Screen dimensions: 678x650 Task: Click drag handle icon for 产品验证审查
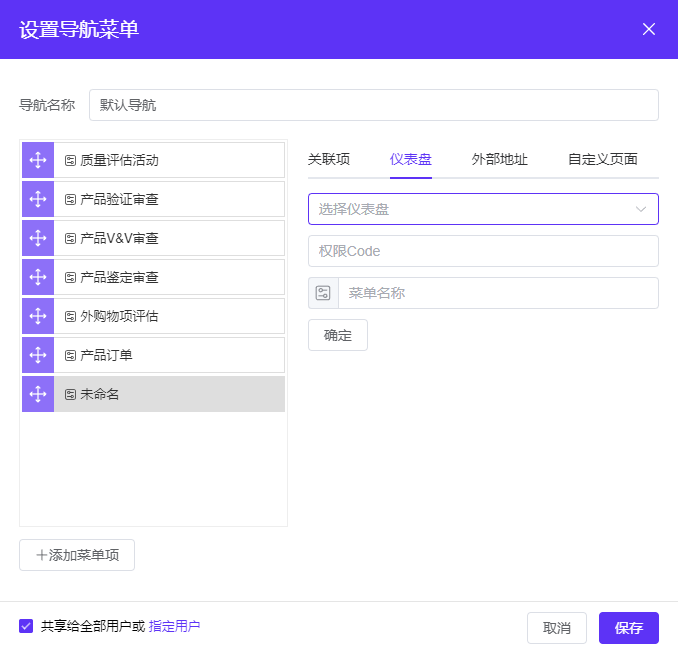tap(38, 199)
